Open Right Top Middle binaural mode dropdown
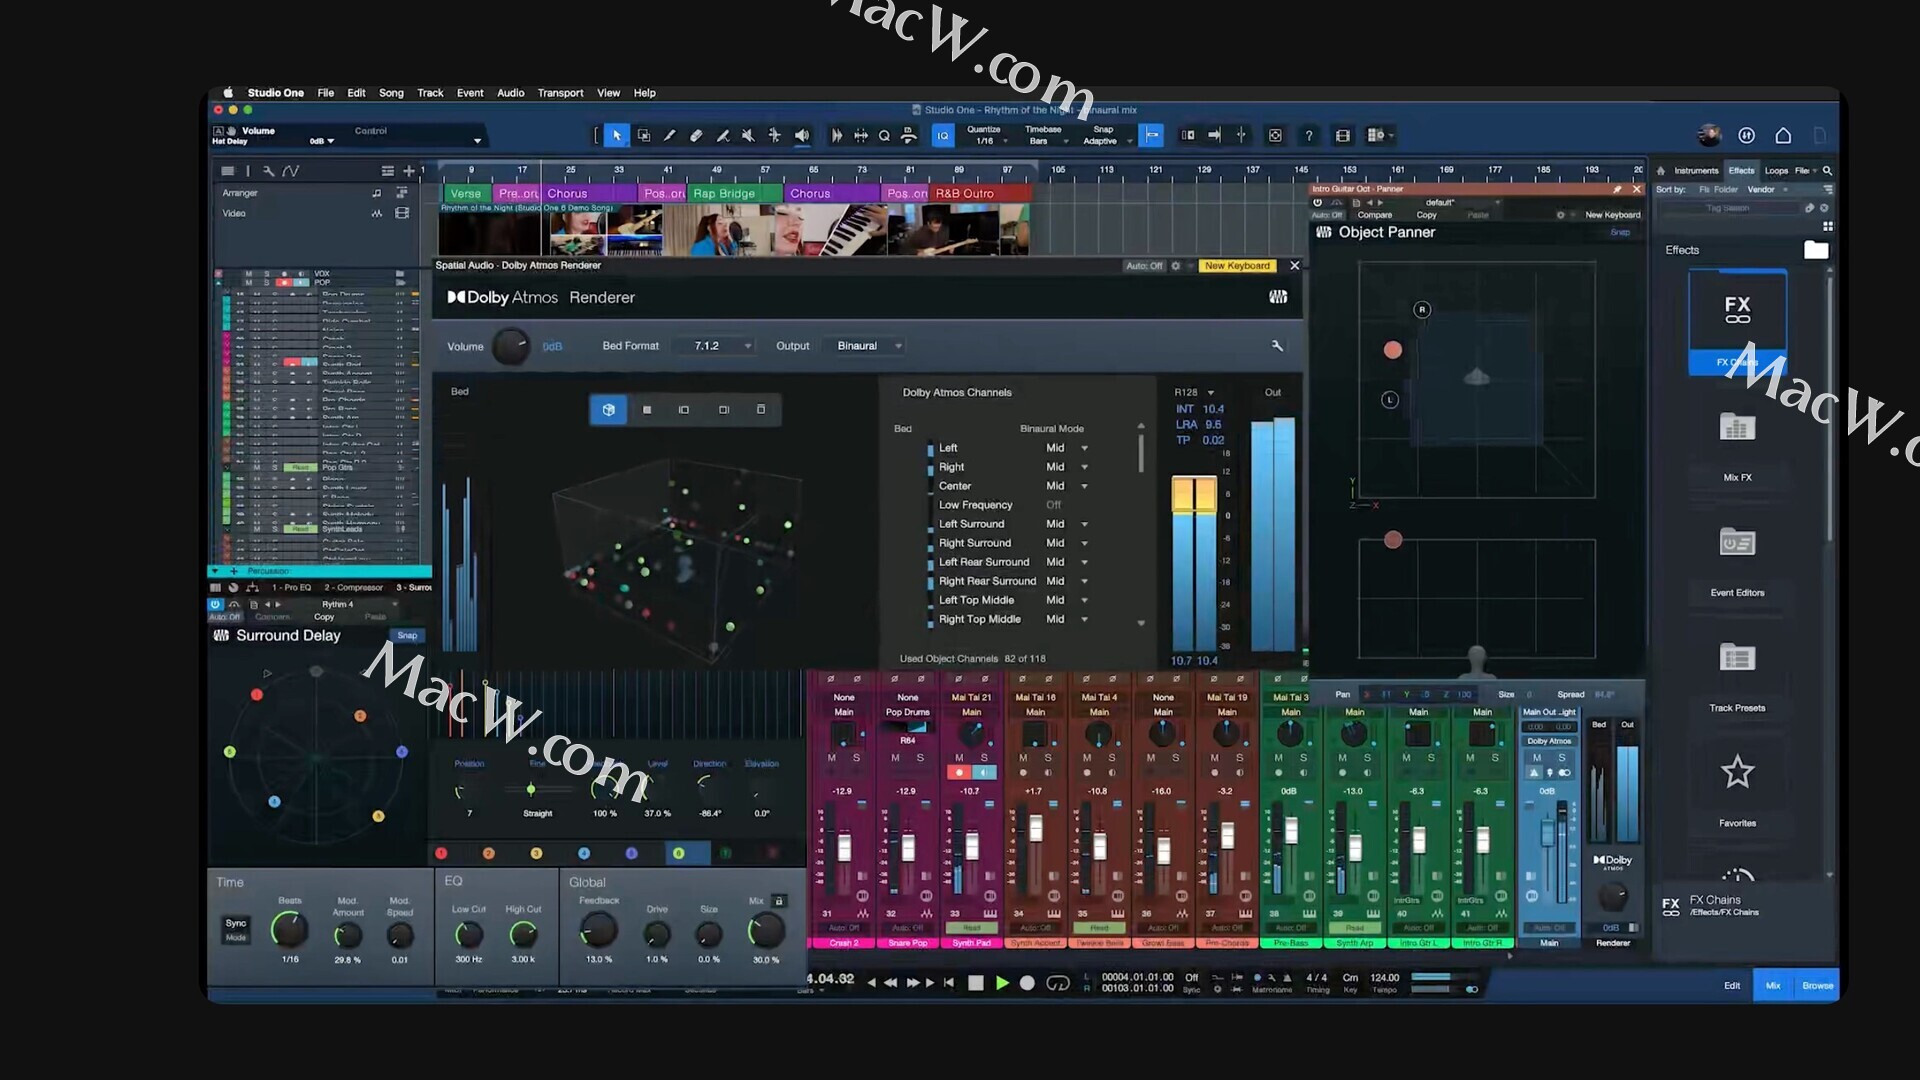Image resolution: width=1920 pixels, height=1080 pixels. [1066, 619]
